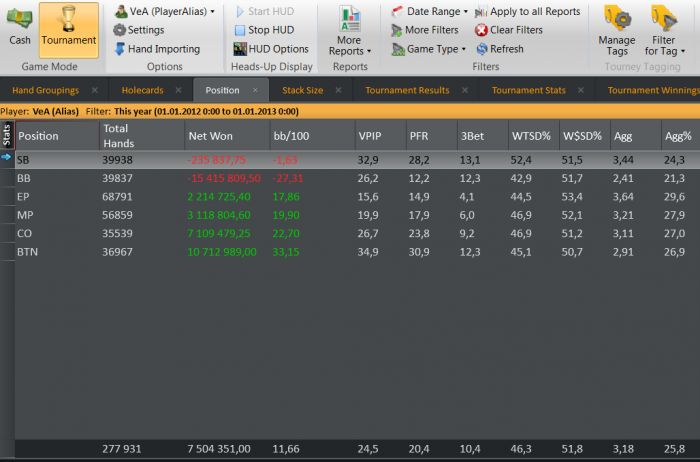
Task: Open the Stack Size tab
Action: click(x=303, y=90)
